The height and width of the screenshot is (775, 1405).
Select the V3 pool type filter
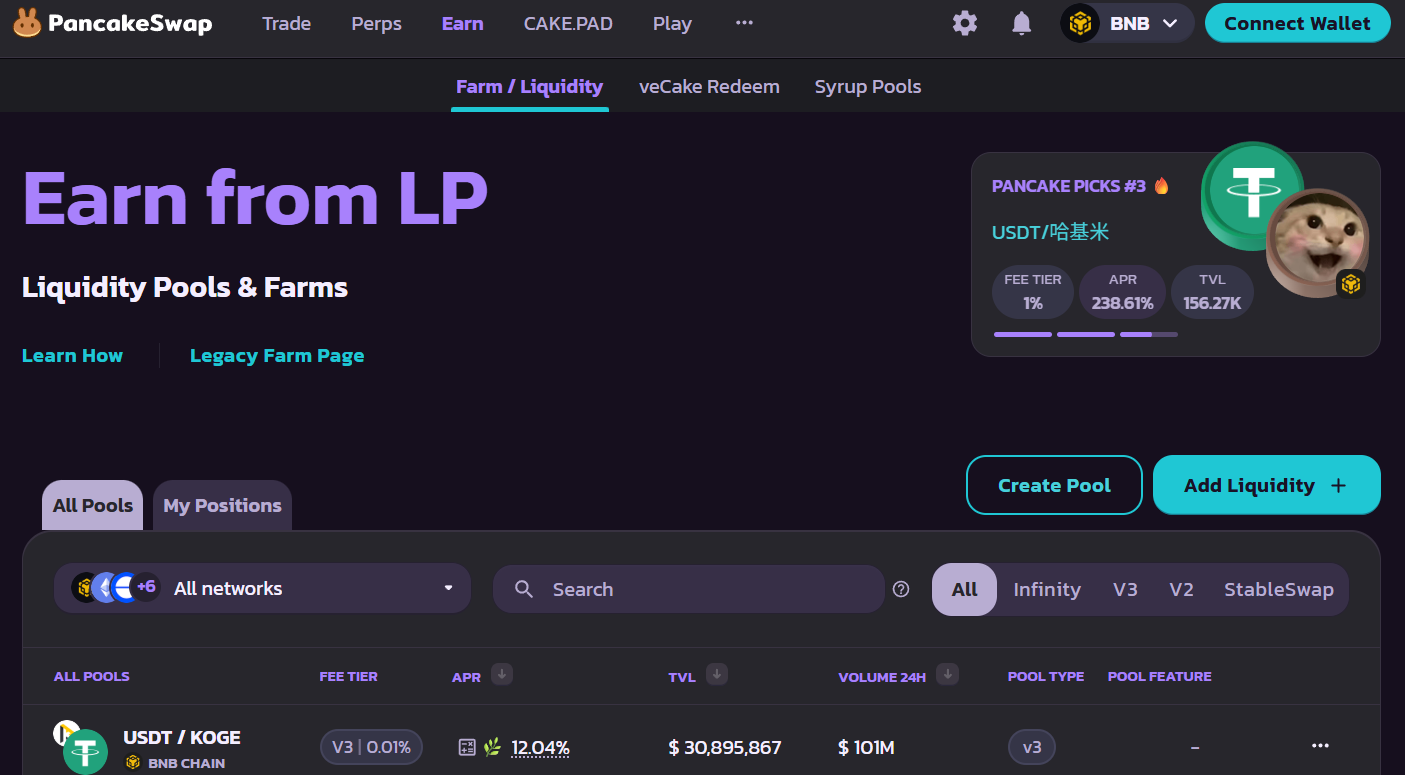click(1125, 589)
